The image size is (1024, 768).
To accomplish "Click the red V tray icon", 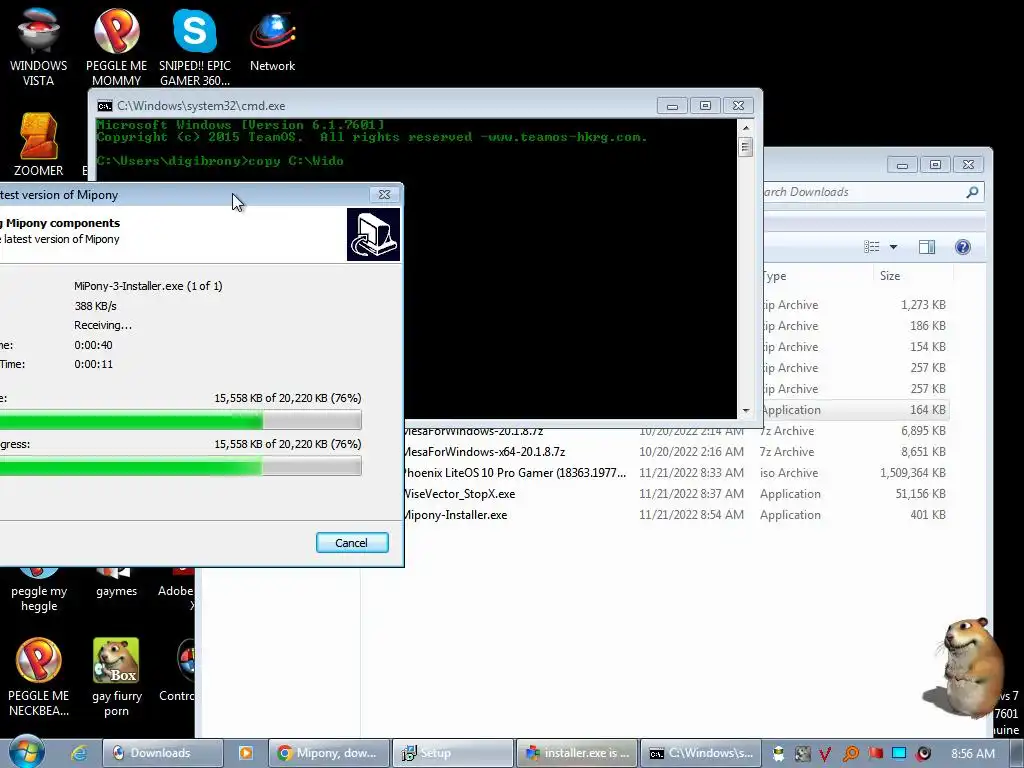I will click(x=825, y=754).
